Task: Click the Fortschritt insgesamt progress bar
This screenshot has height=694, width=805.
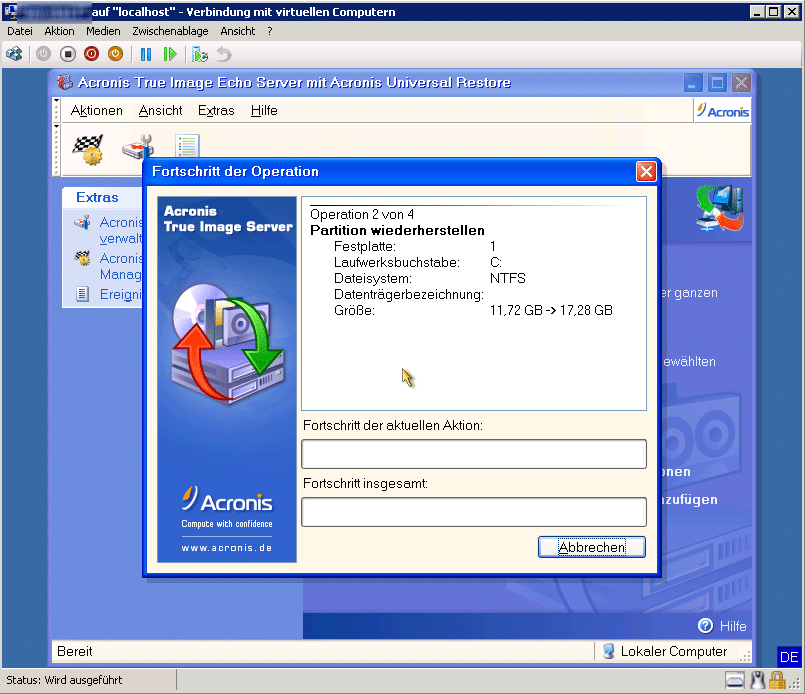Action: [474, 512]
